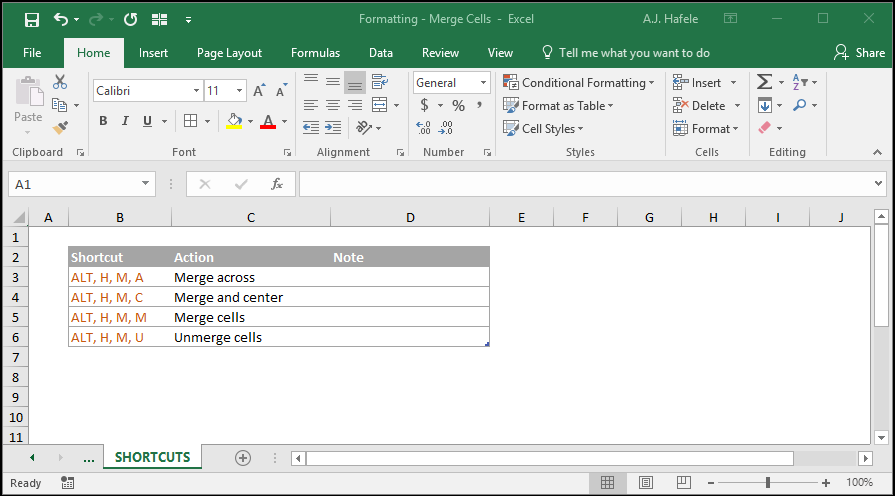
Task: Select the SHORTCUTS sheet tab
Action: coord(152,457)
